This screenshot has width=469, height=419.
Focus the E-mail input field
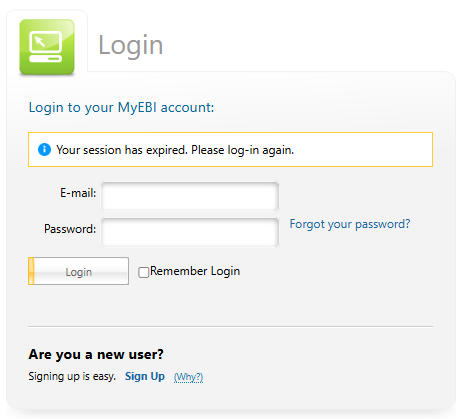tap(190, 196)
